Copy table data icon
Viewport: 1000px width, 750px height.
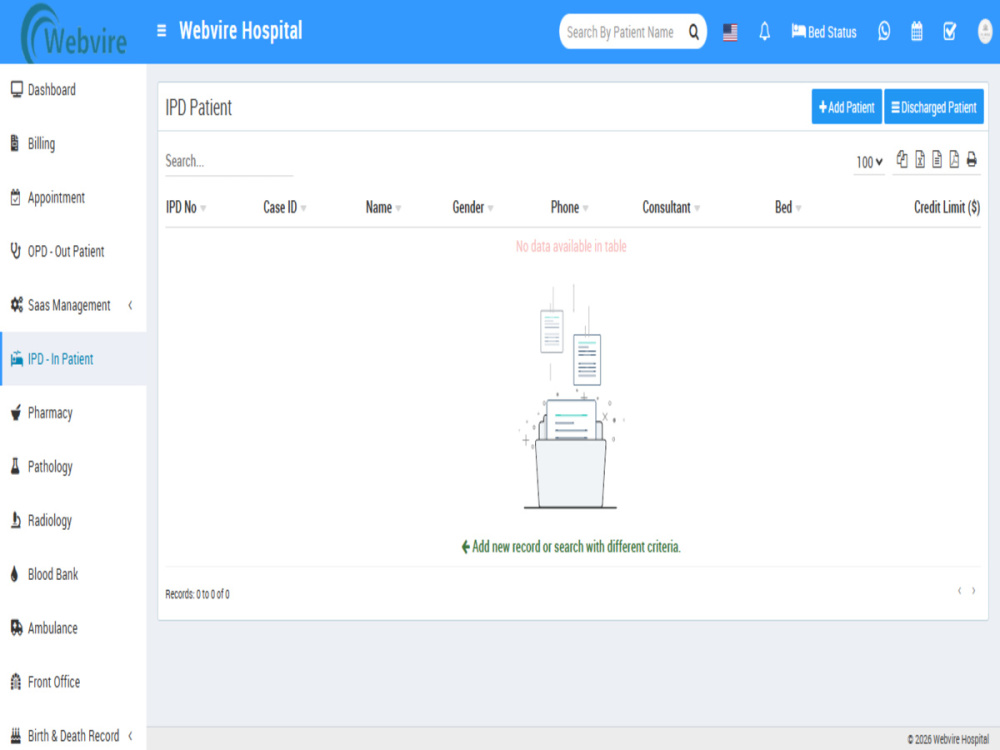coord(902,159)
